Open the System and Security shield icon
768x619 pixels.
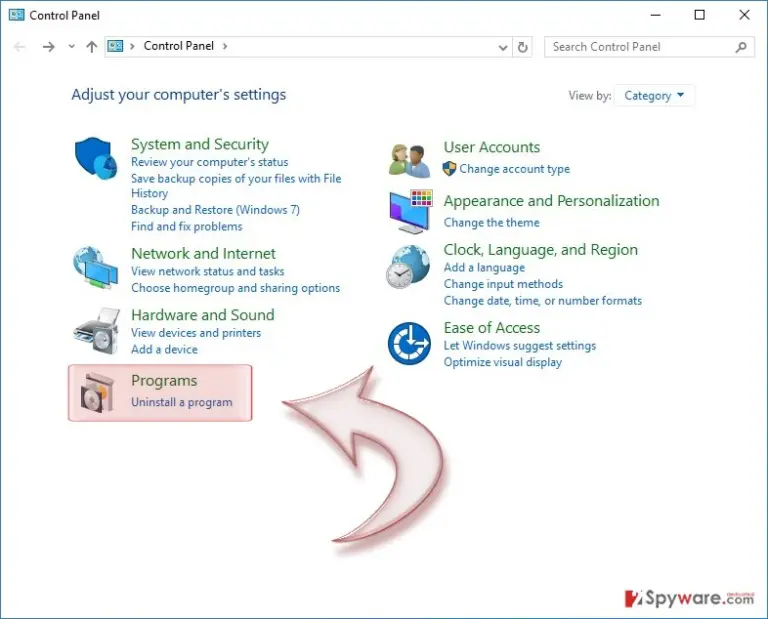point(96,158)
